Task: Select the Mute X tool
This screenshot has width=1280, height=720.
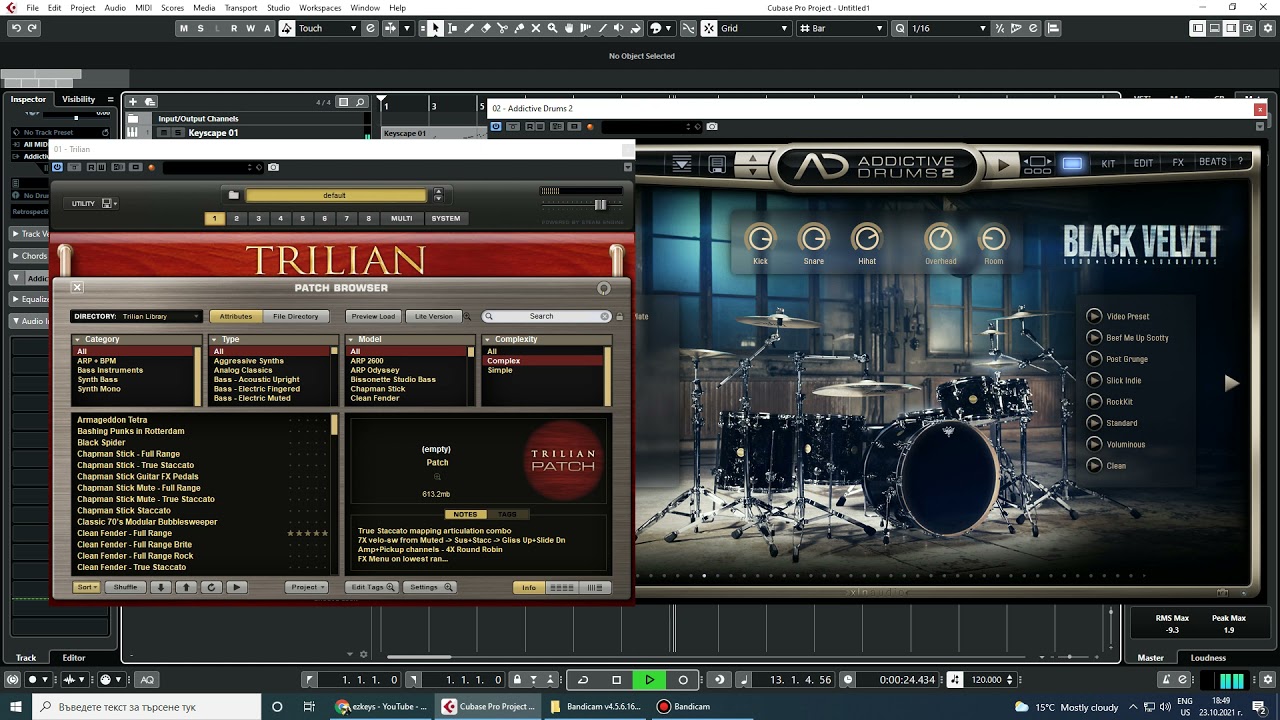Action: [535, 28]
